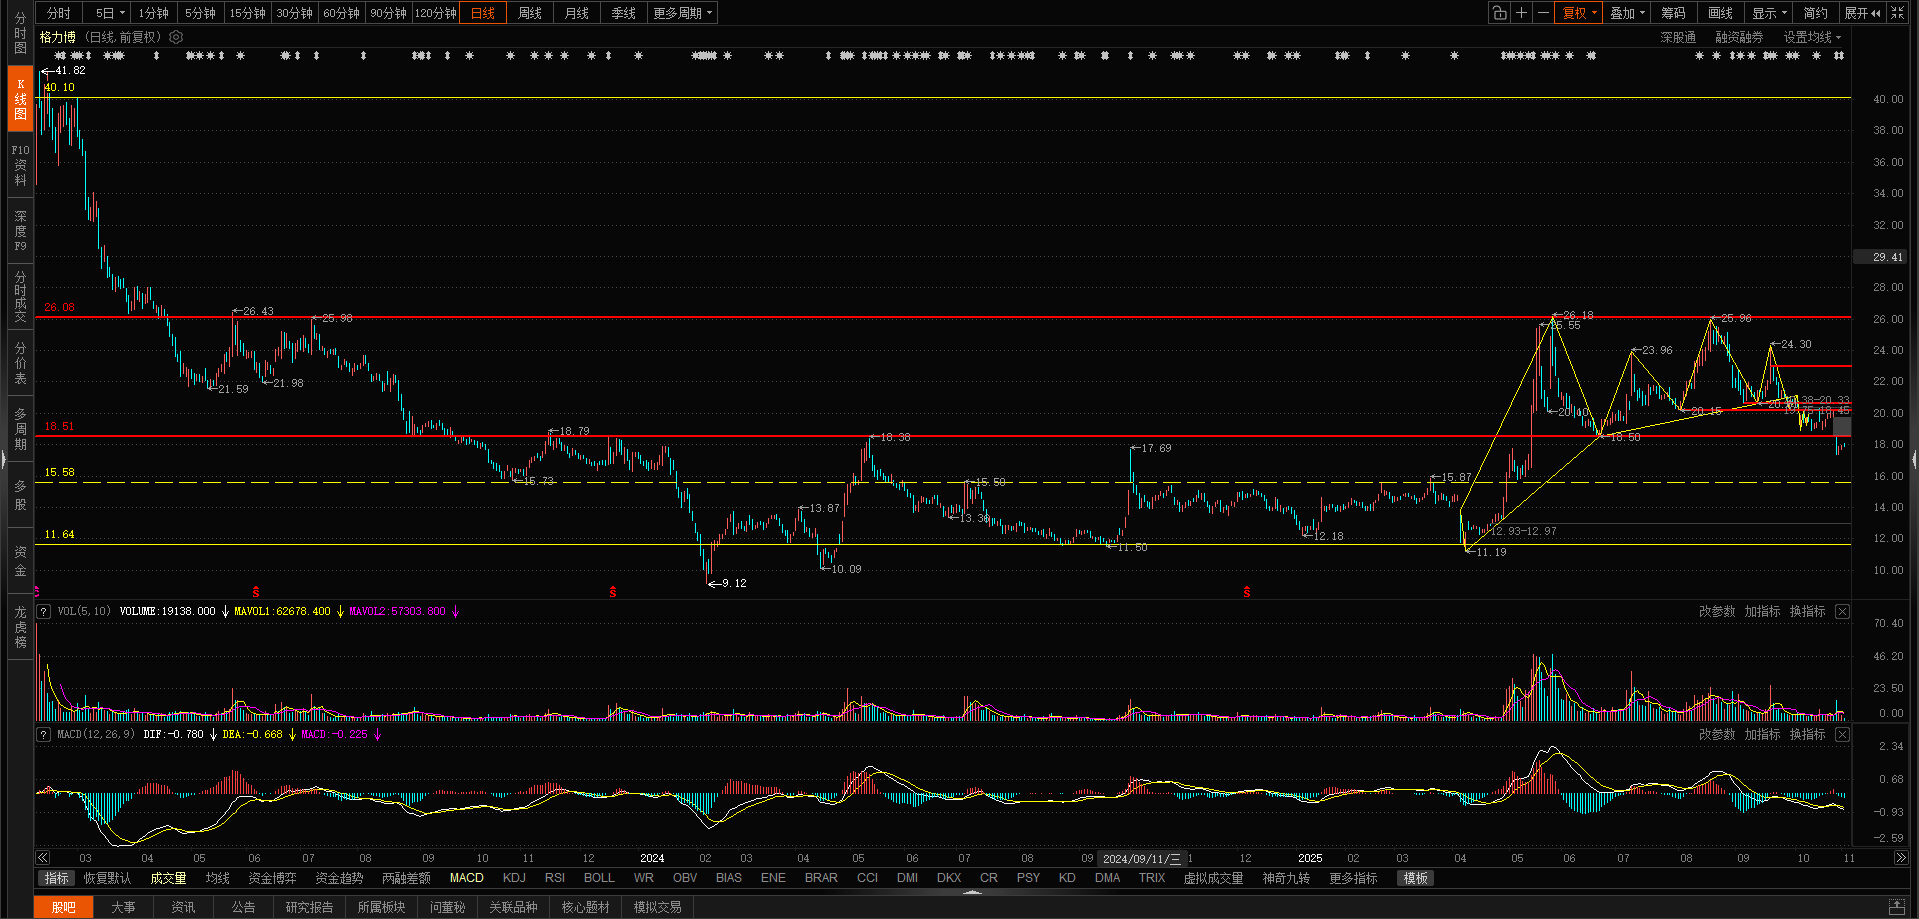This screenshot has height=919, width=1919.
Task: Click 恢复默认 to reset indicators
Action: coord(107,878)
